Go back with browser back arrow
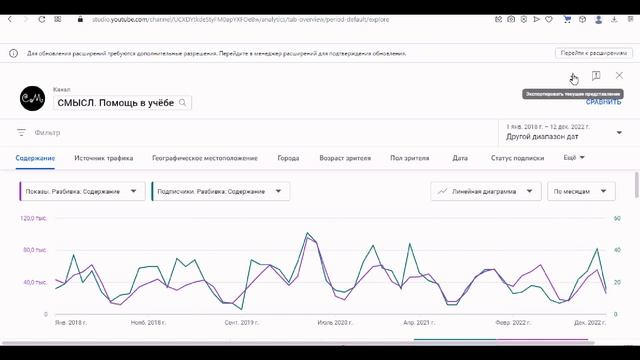640x360 pixels. click(x=10, y=19)
